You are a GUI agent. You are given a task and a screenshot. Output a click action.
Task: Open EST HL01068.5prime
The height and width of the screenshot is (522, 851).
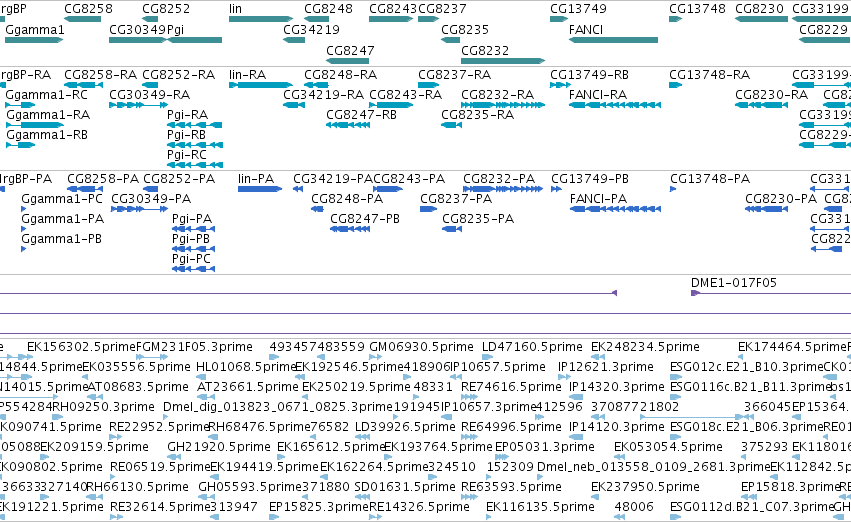click(x=246, y=367)
